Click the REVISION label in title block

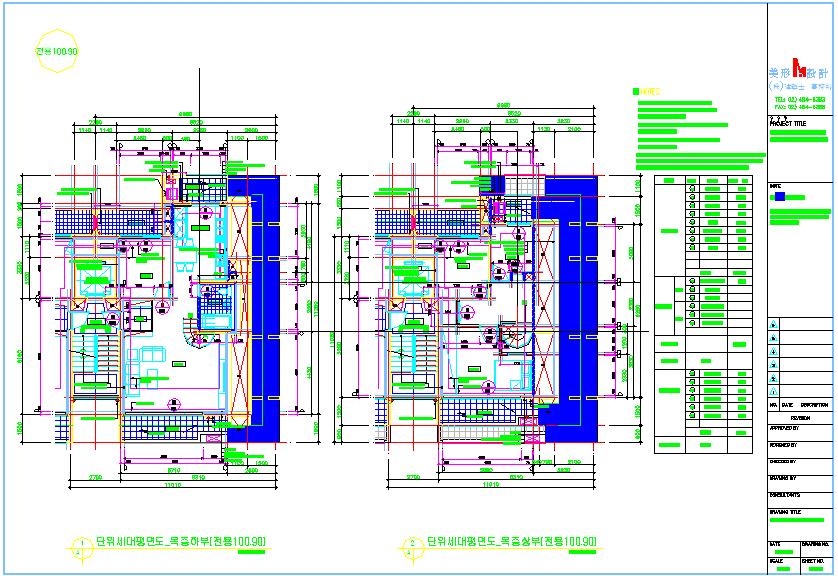tap(800, 419)
